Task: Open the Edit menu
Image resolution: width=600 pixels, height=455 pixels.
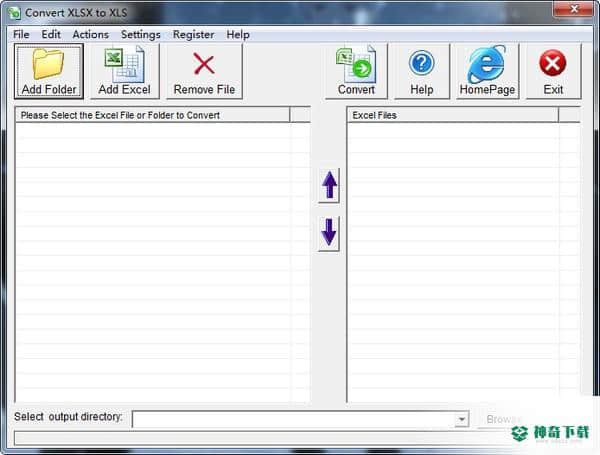Action: pyautogui.click(x=51, y=34)
